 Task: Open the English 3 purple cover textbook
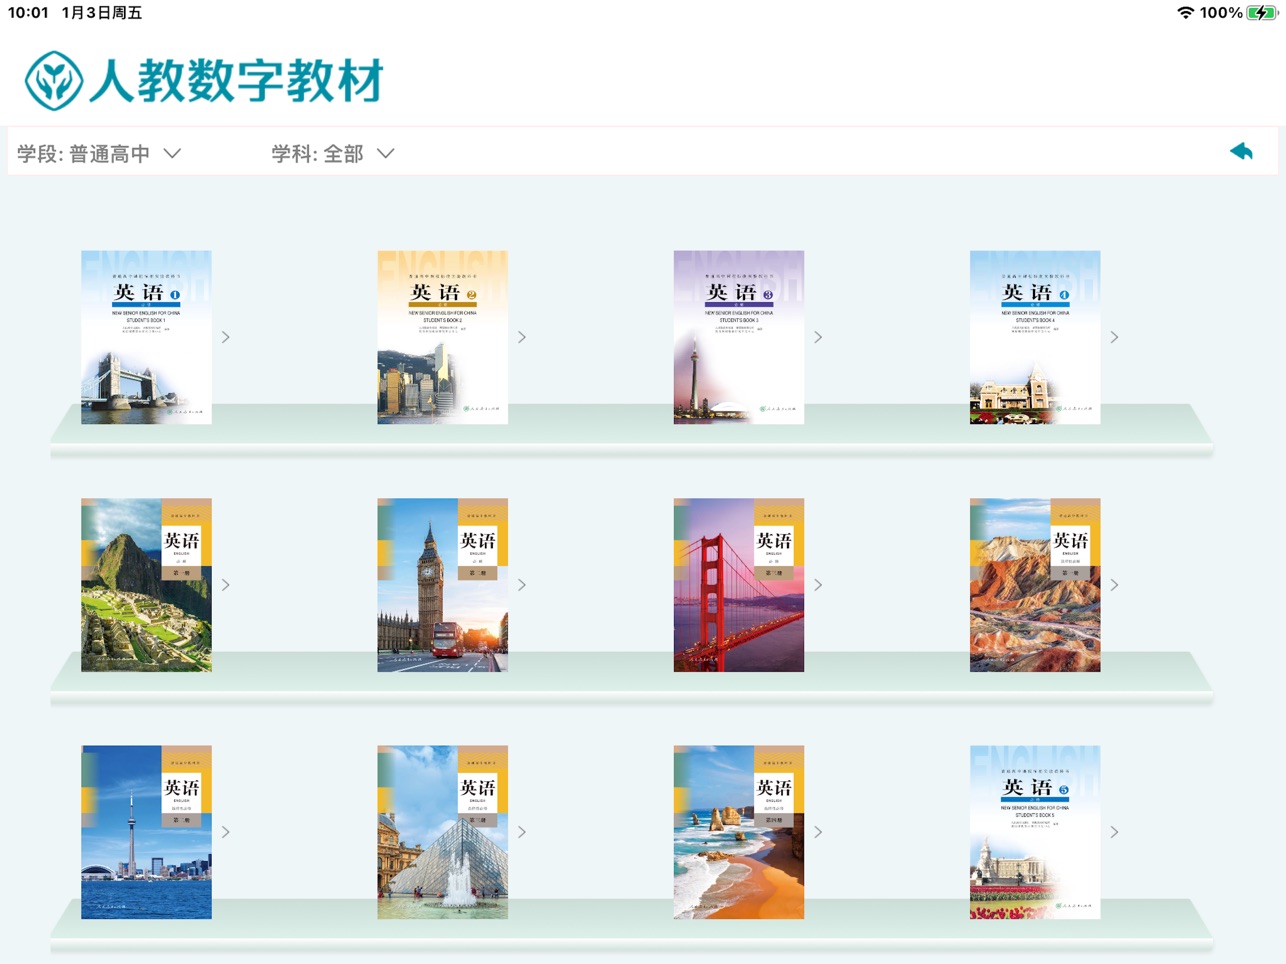738,337
